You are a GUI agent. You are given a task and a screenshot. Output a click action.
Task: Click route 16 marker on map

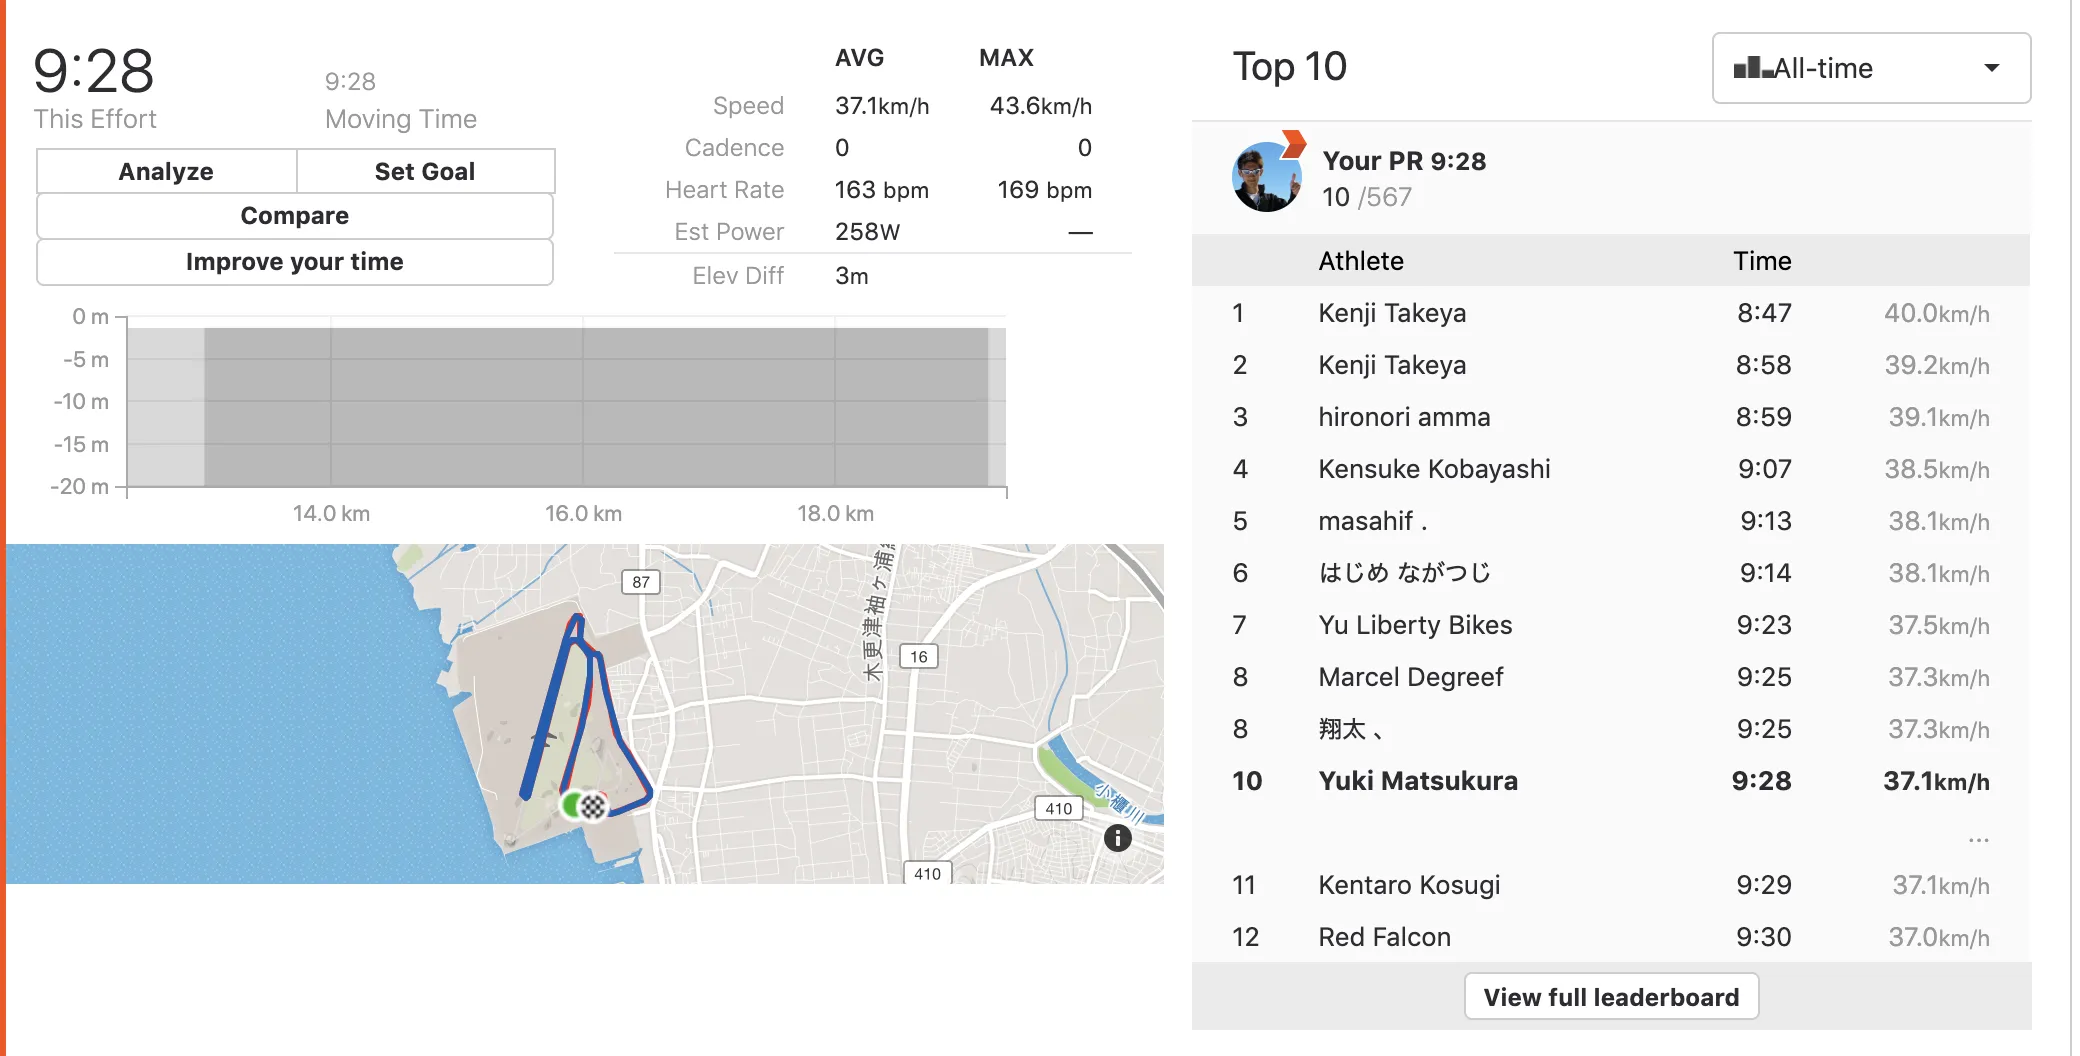coord(919,656)
